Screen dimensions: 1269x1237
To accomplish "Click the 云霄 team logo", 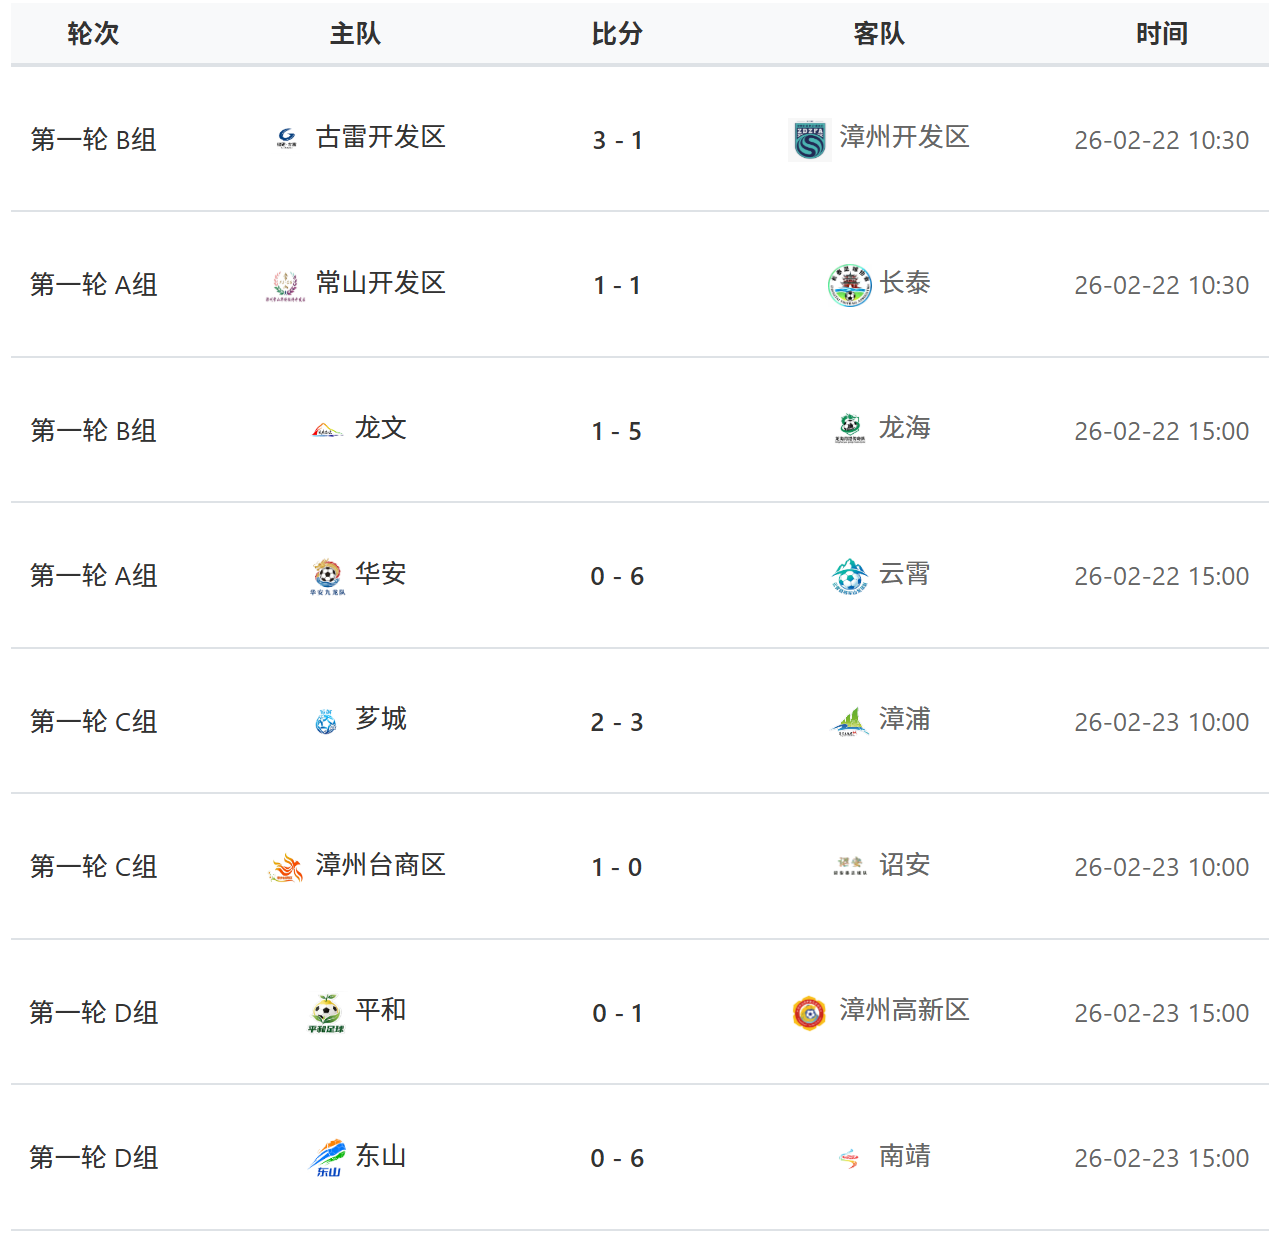I will [x=849, y=575].
